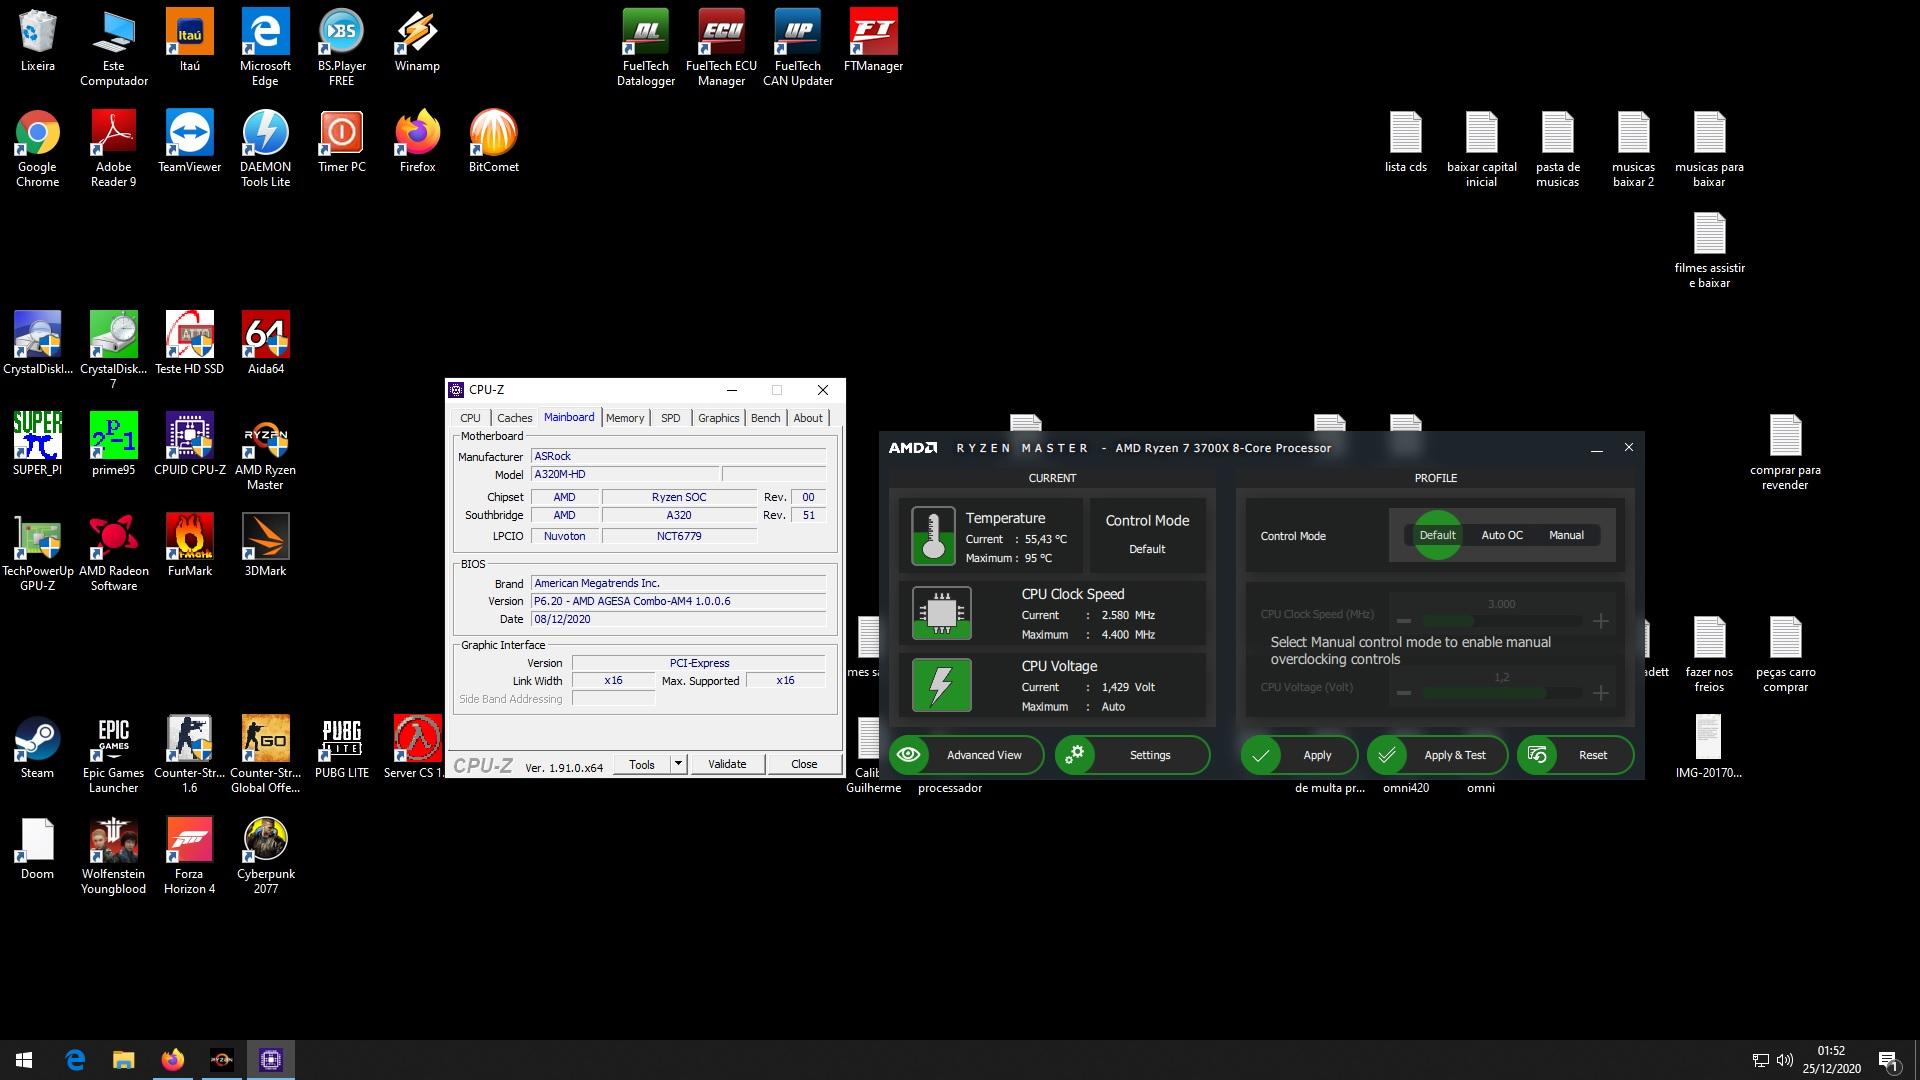The image size is (1920, 1080).
Task: Open 'lista cds' text file
Action: [x=1405, y=141]
